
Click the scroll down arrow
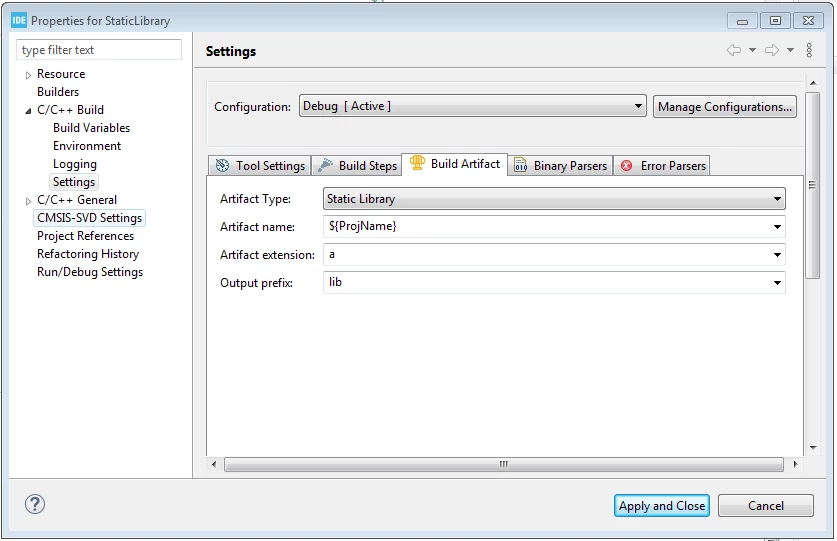point(812,448)
